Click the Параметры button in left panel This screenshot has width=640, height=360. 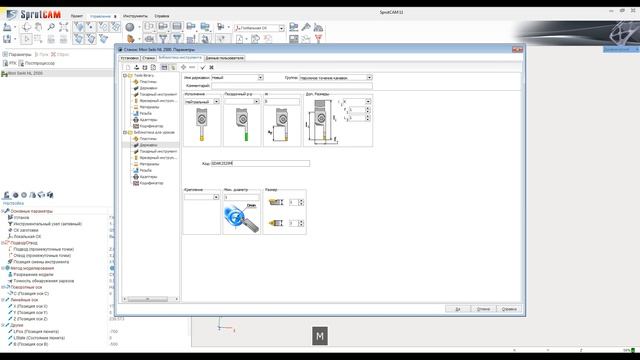pyautogui.click(x=17, y=54)
